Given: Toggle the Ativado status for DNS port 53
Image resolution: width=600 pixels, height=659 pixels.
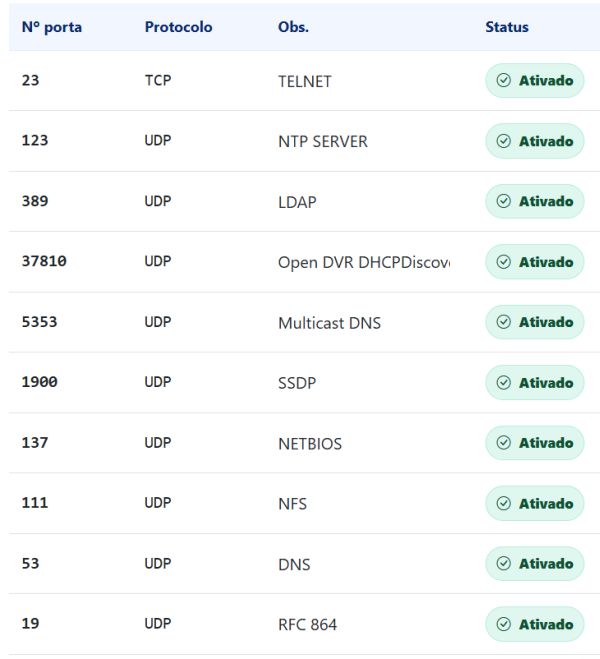Looking at the screenshot, I should 535,564.
